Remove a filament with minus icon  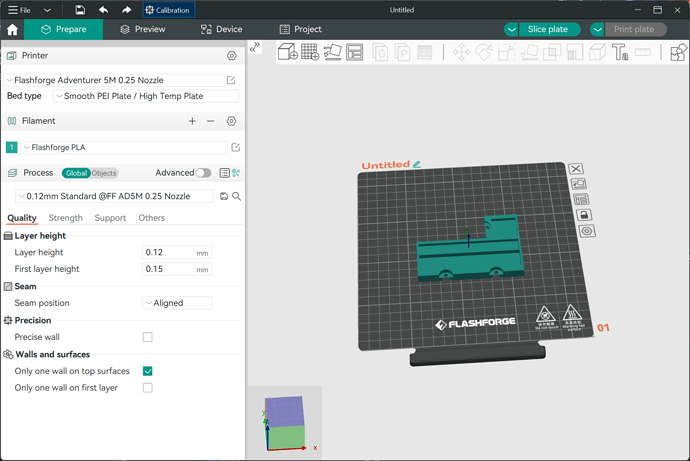point(210,121)
